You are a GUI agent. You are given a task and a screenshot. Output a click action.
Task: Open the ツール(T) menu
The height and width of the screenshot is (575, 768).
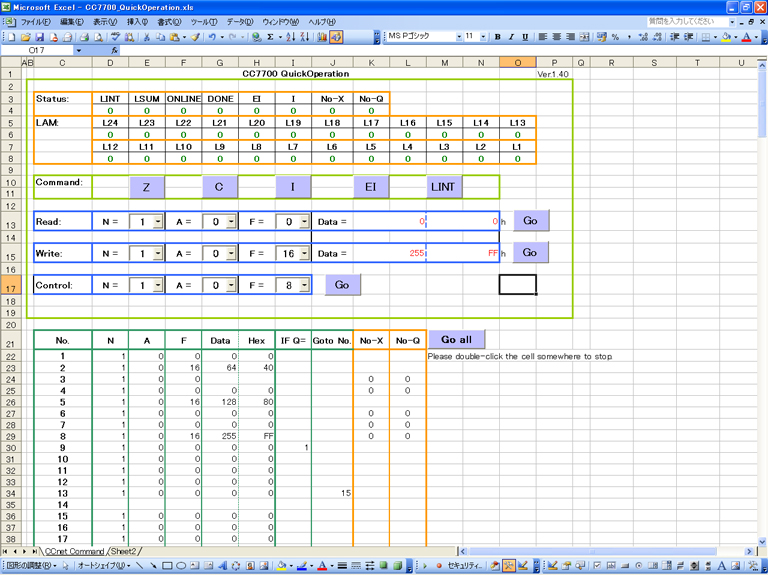[204, 22]
